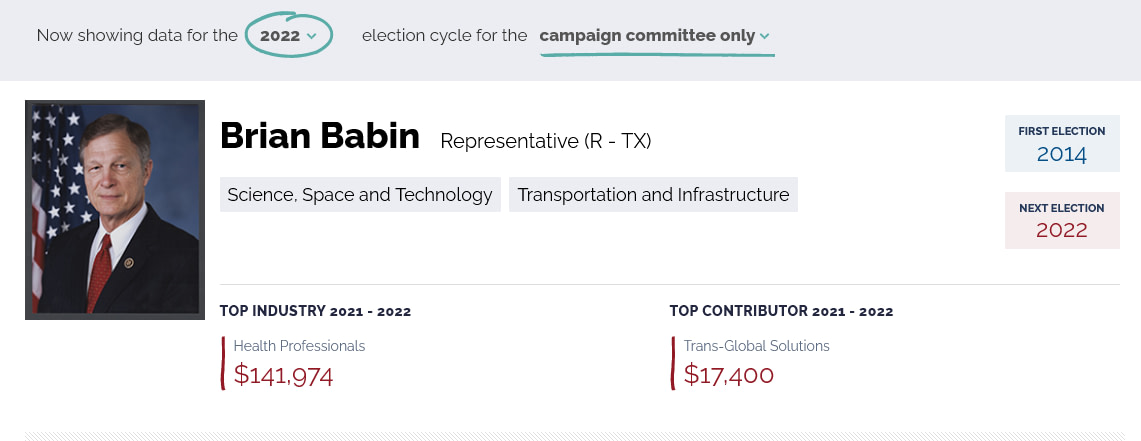
Task: Open the Trans-Global Solutions contributor link
Action: pyautogui.click(x=756, y=346)
